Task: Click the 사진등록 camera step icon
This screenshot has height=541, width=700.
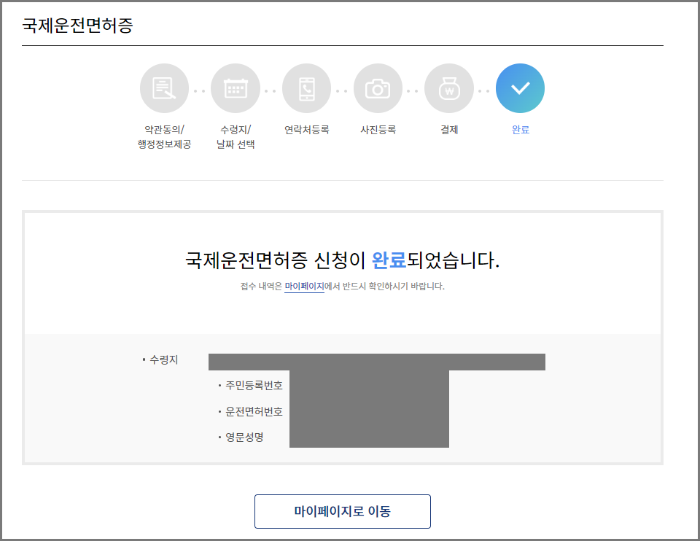Action: pyautogui.click(x=378, y=88)
